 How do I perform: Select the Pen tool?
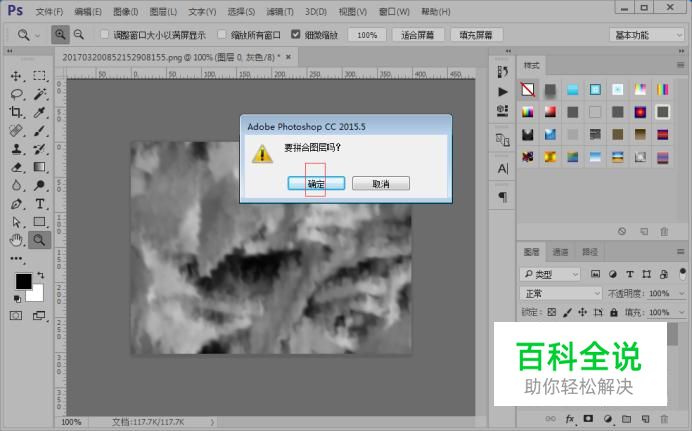coord(16,204)
